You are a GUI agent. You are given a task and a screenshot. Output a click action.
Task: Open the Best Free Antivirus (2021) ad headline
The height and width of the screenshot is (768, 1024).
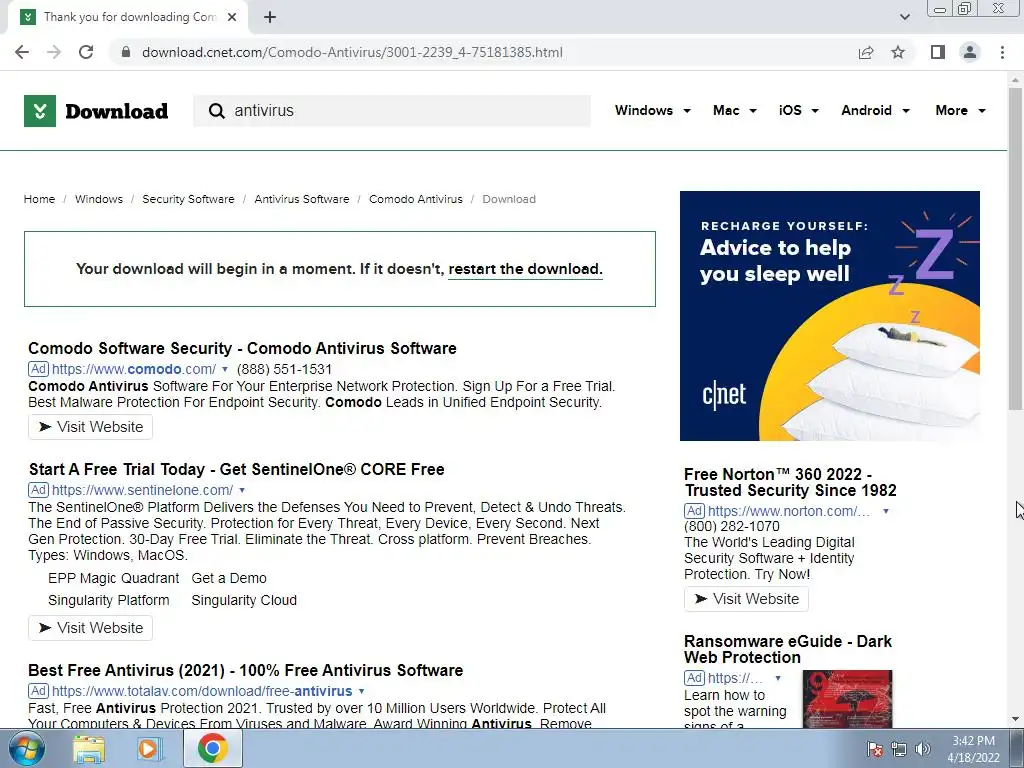[x=246, y=671]
